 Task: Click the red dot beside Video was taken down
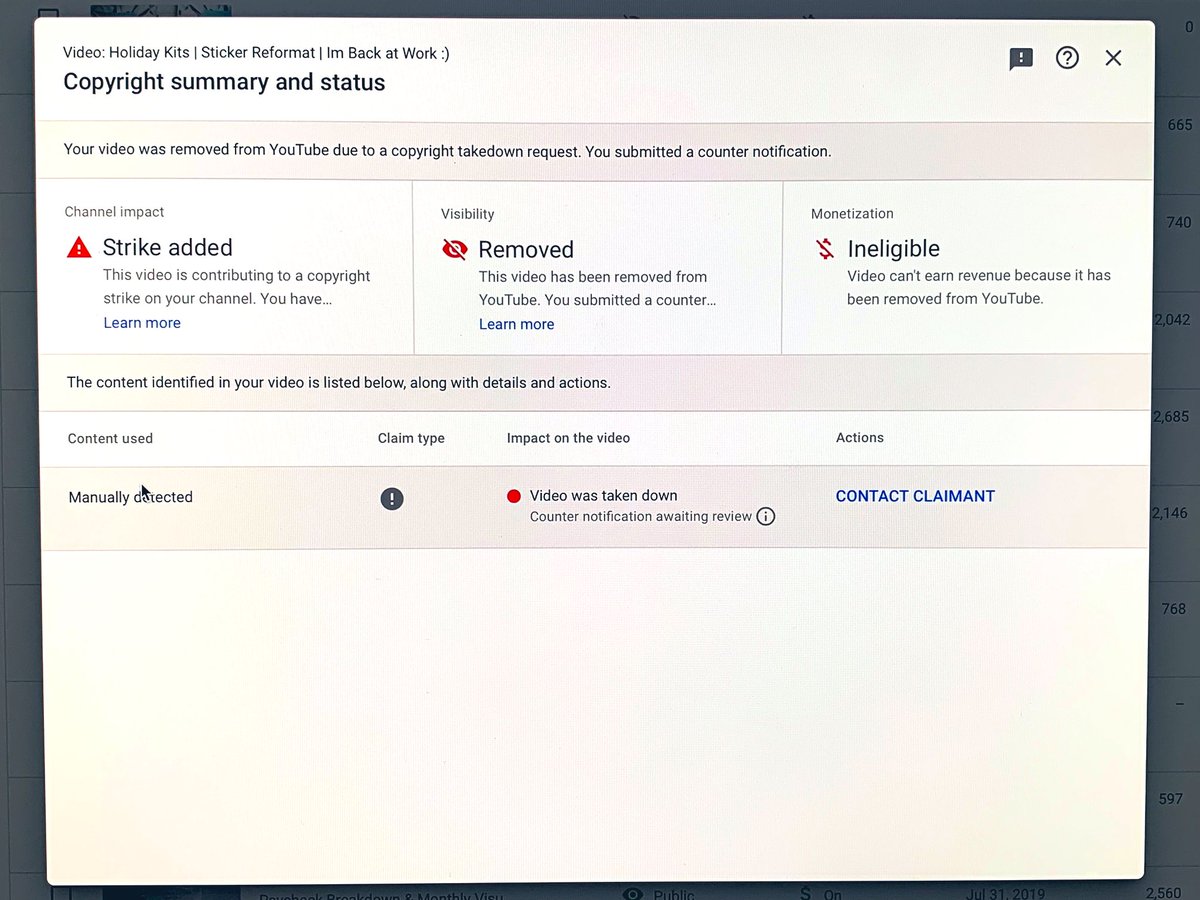point(514,496)
